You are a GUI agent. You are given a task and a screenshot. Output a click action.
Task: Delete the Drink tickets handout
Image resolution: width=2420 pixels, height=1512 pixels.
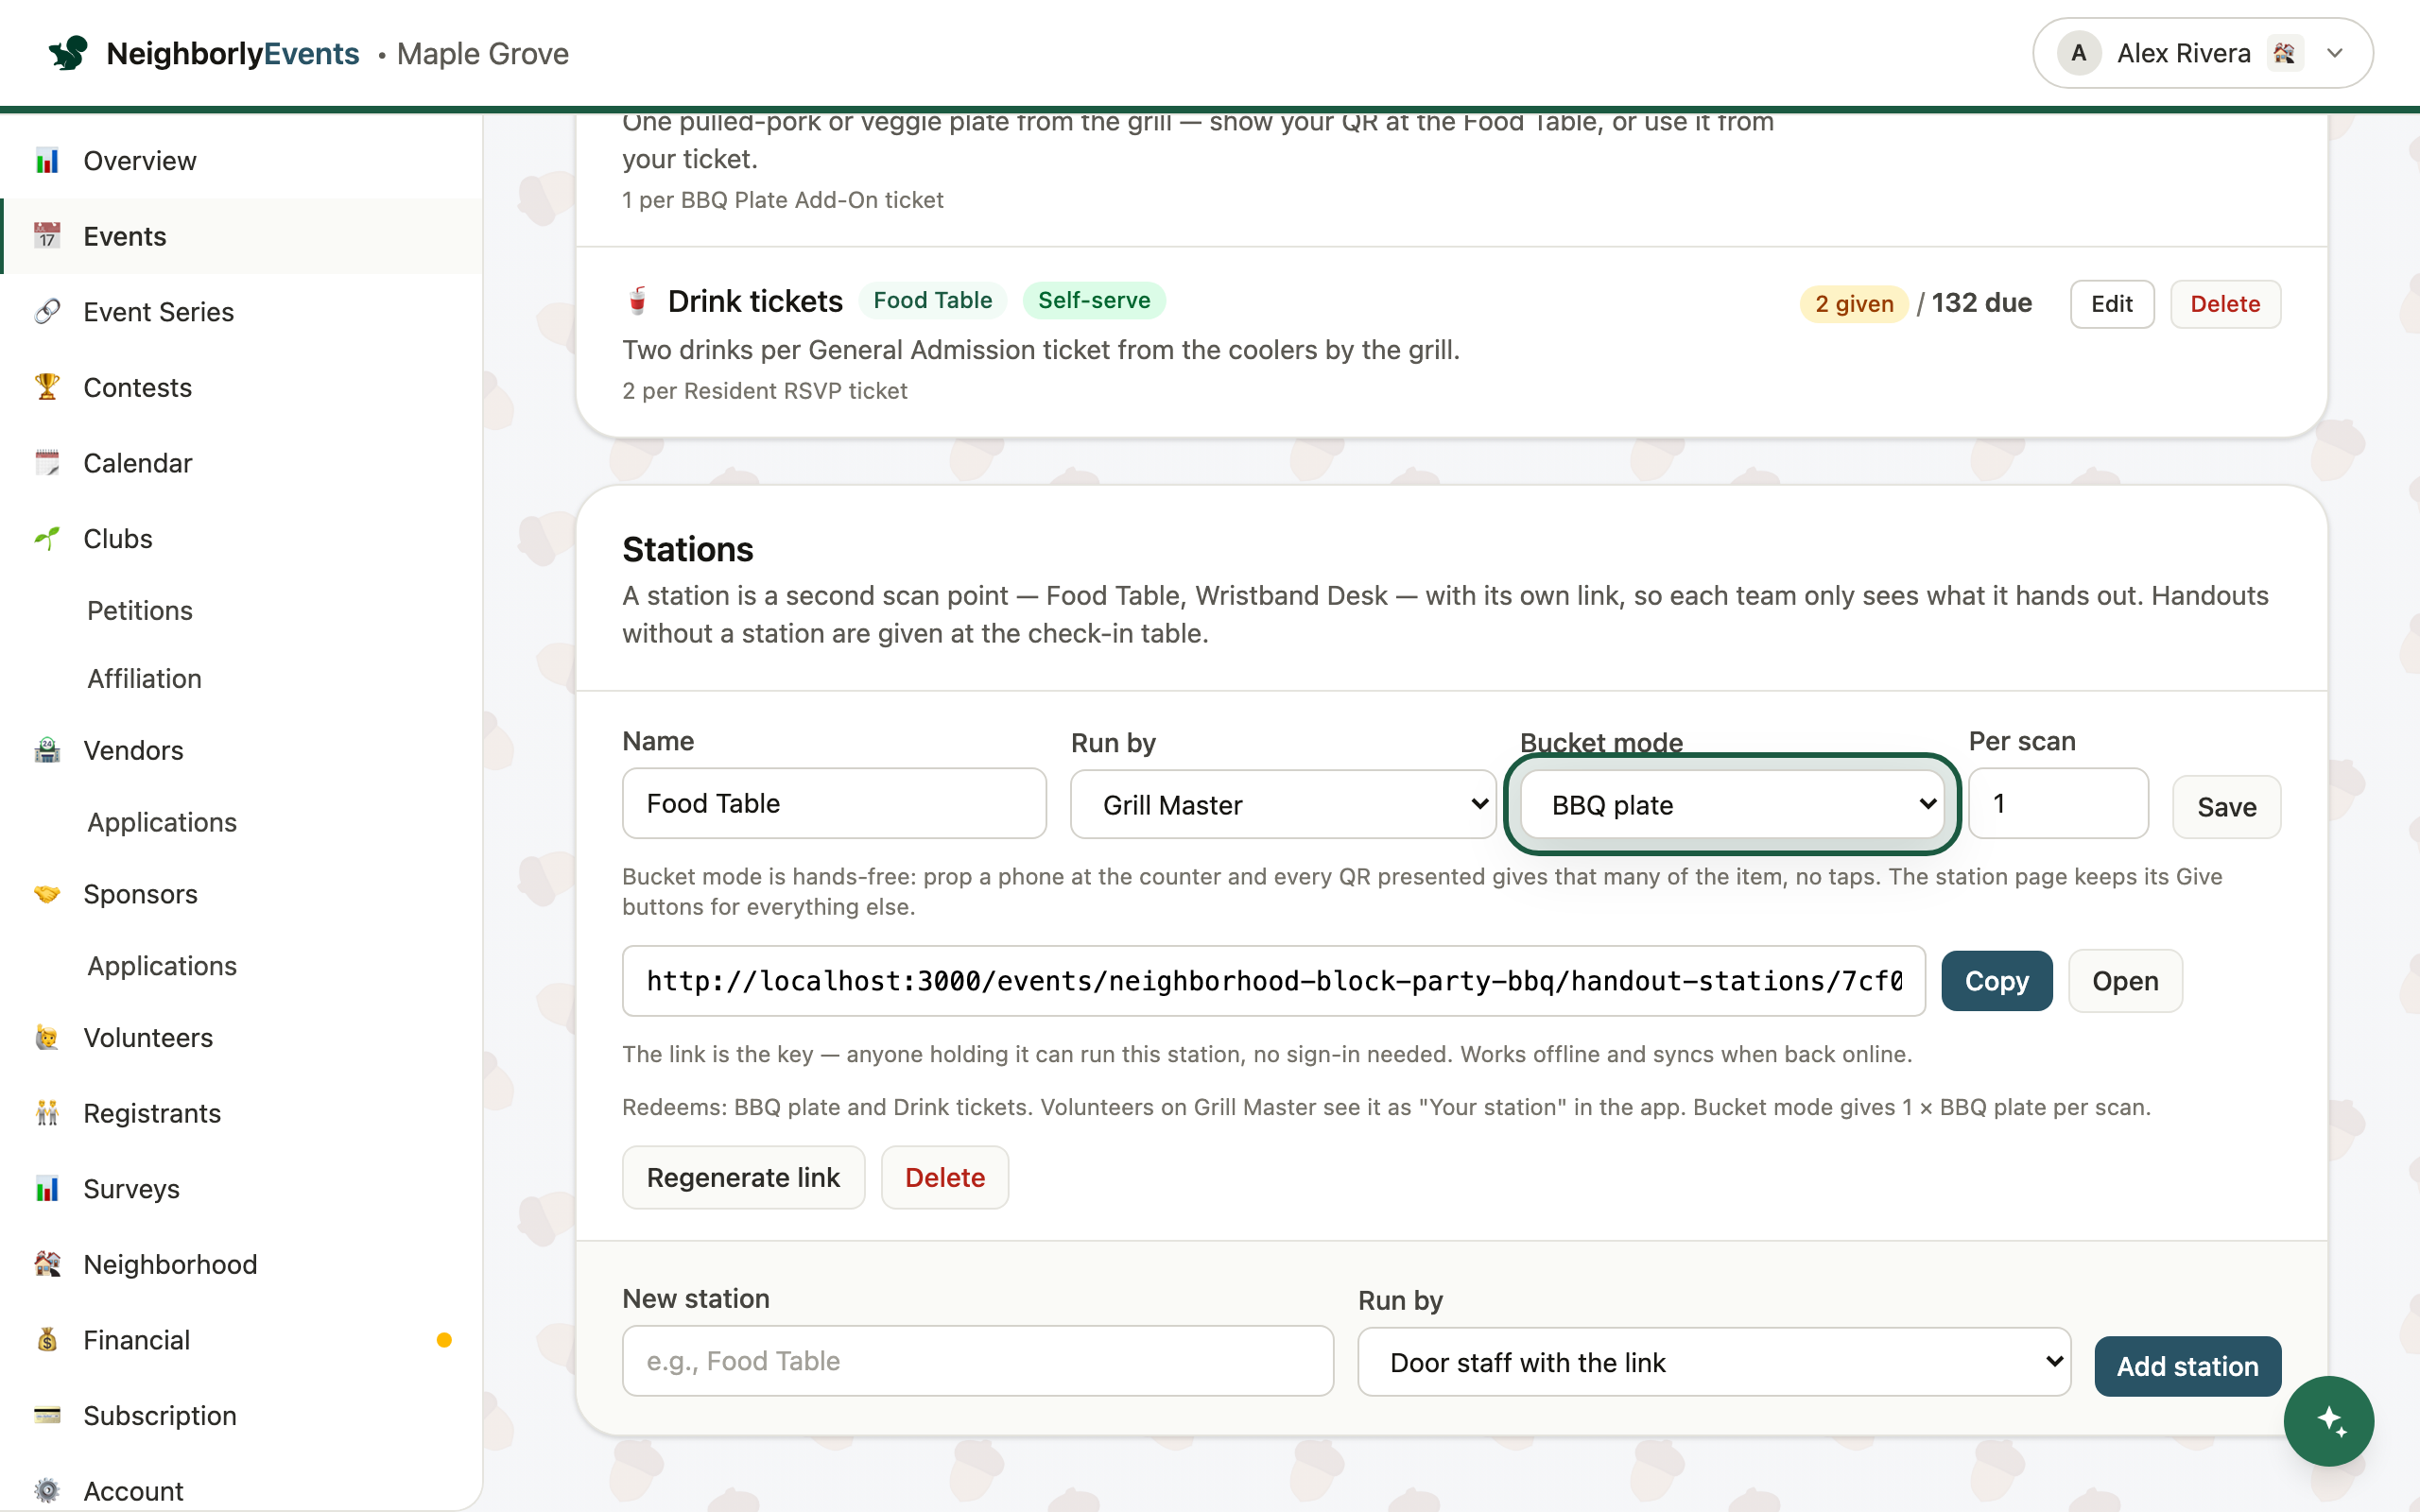point(2225,304)
